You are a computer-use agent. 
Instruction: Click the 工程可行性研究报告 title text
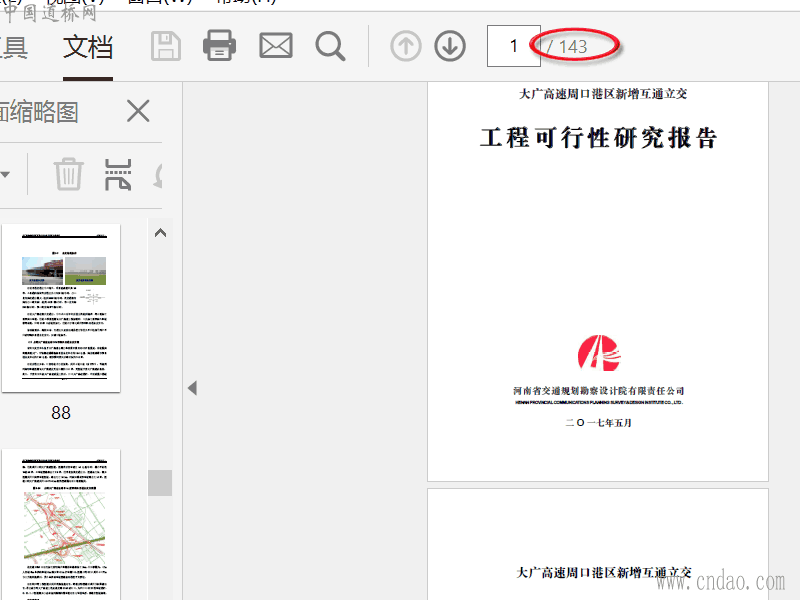click(x=598, y=138)
